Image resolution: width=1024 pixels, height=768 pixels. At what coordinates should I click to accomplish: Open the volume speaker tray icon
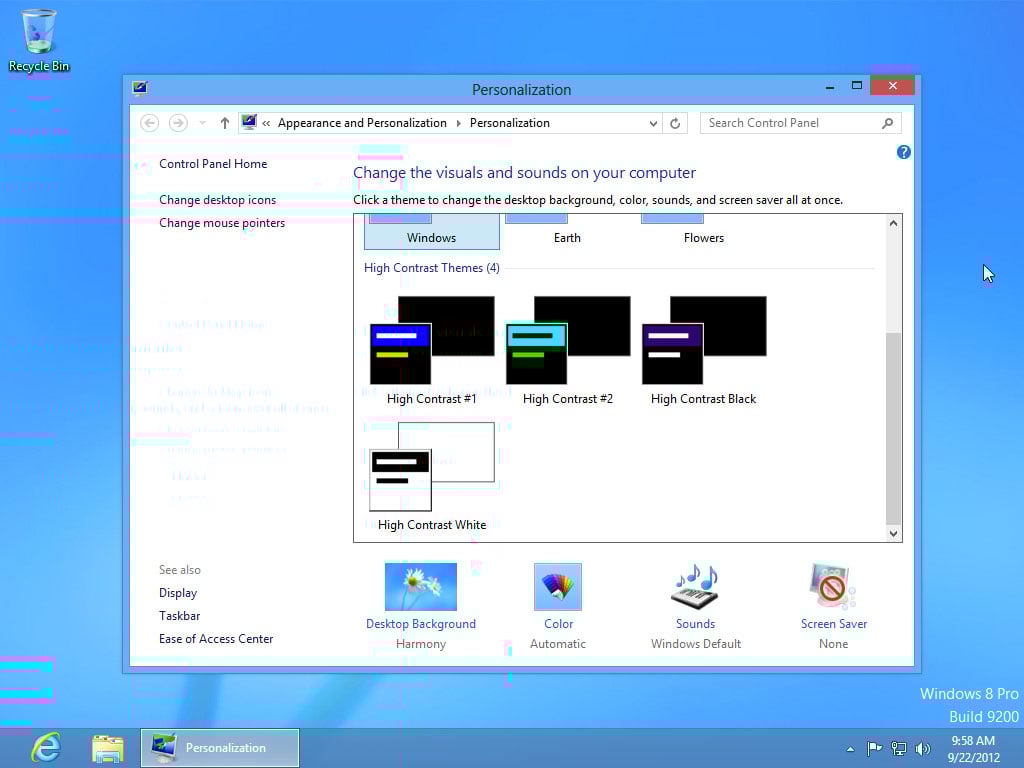pos(922,748)
